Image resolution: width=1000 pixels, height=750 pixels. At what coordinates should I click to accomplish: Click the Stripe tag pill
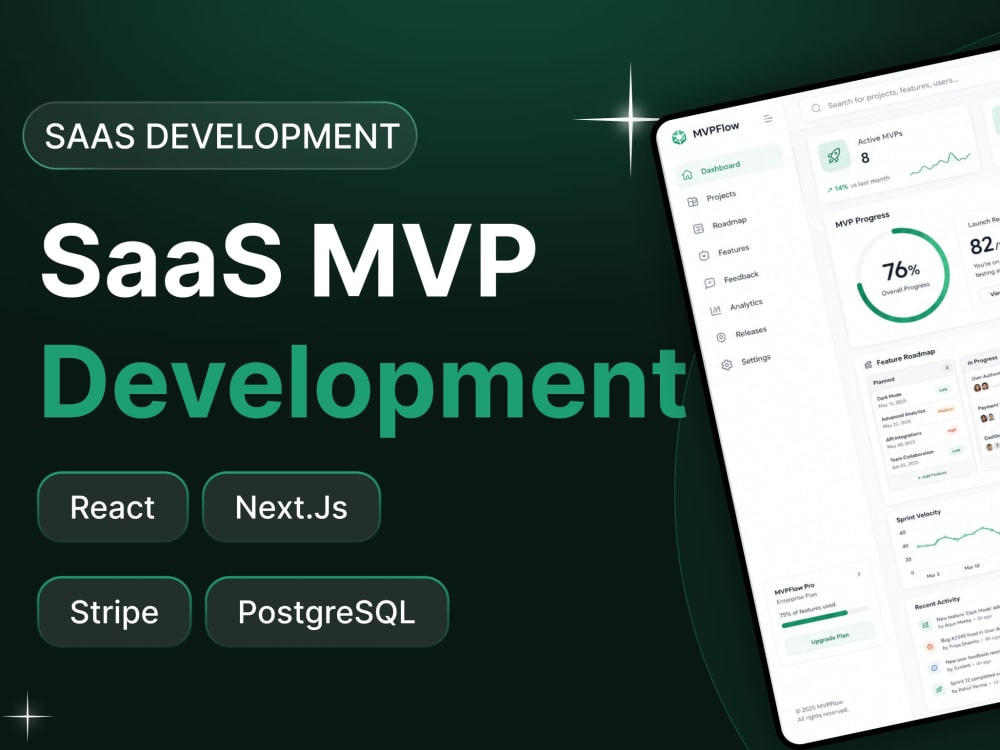click(114, 612)
